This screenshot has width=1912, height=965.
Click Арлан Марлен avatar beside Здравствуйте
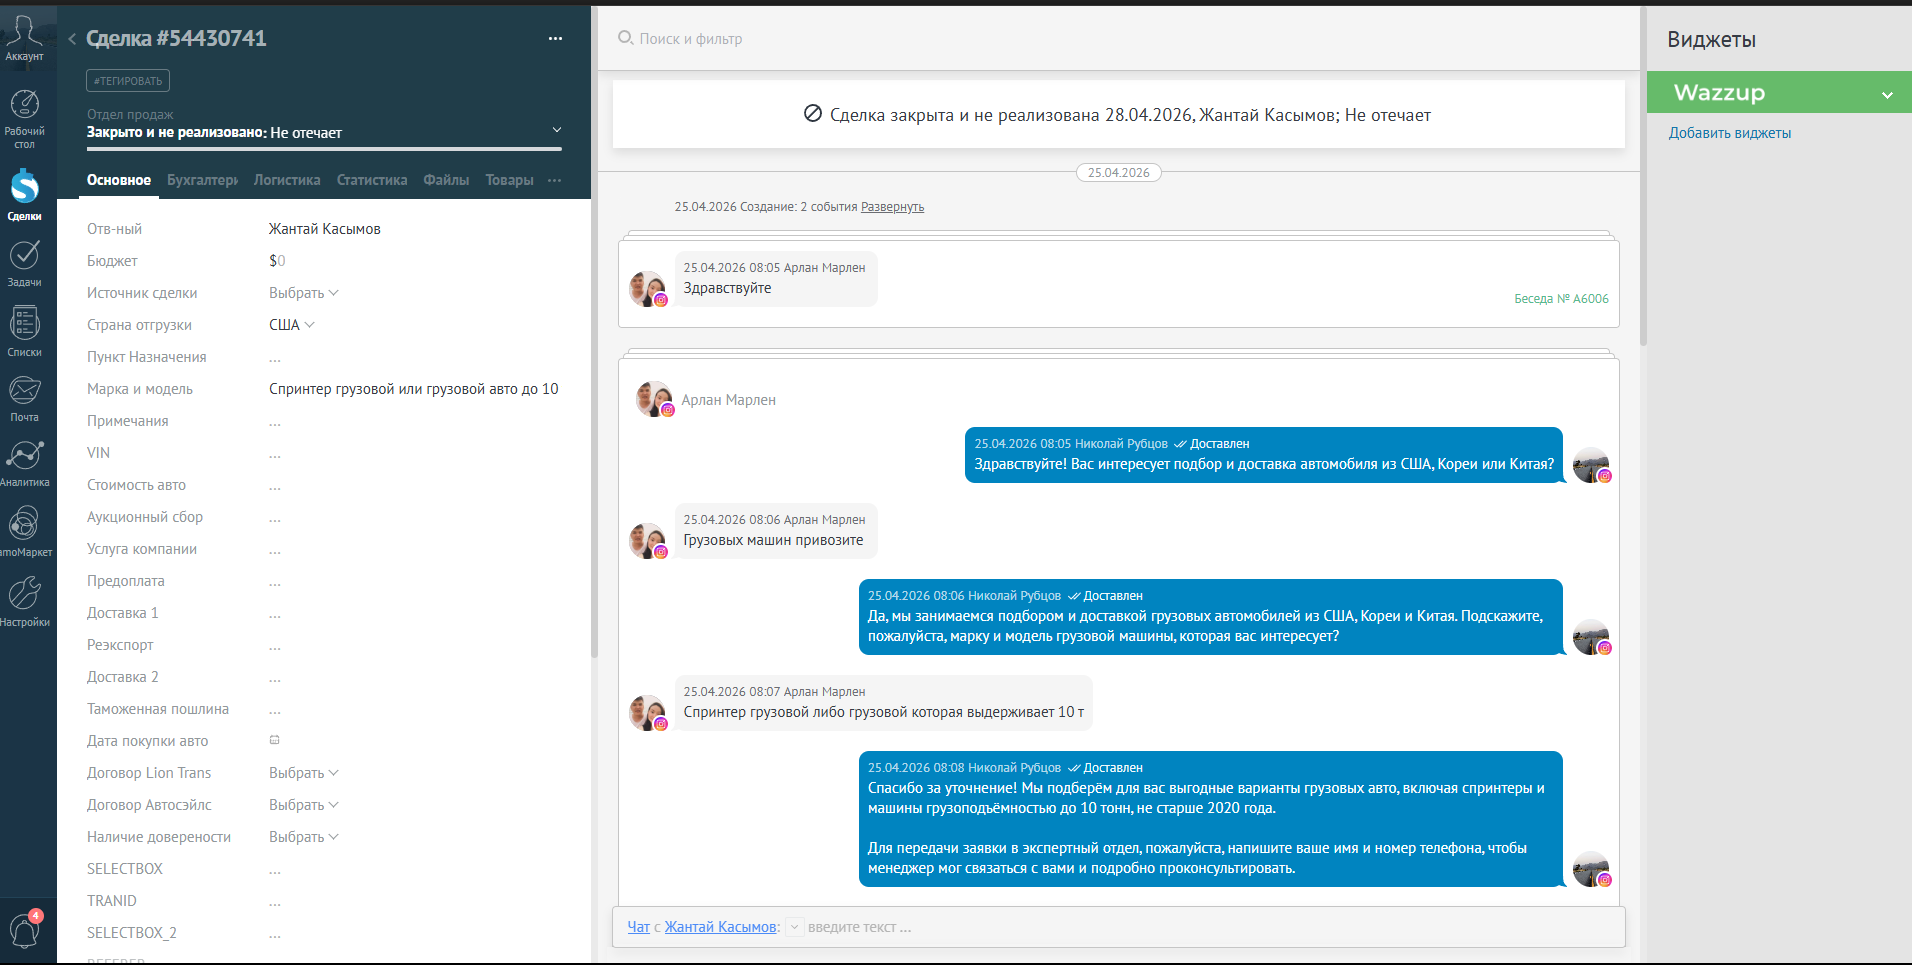(x=647, y=288)
